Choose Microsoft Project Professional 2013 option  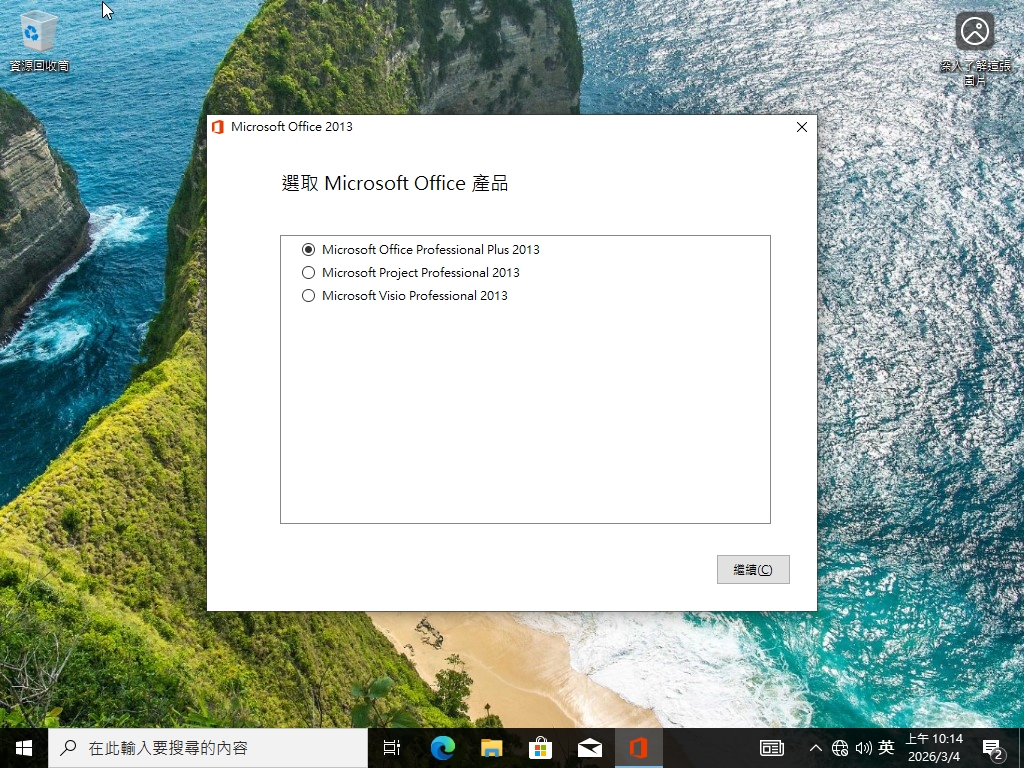tap(308, 272)
